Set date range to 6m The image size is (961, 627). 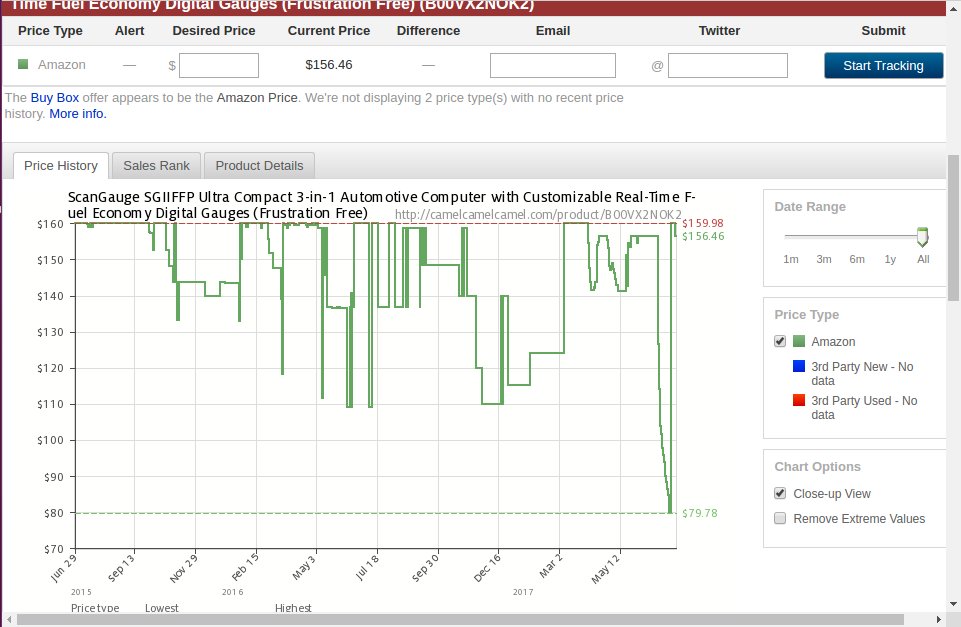(x=857, y=259)
